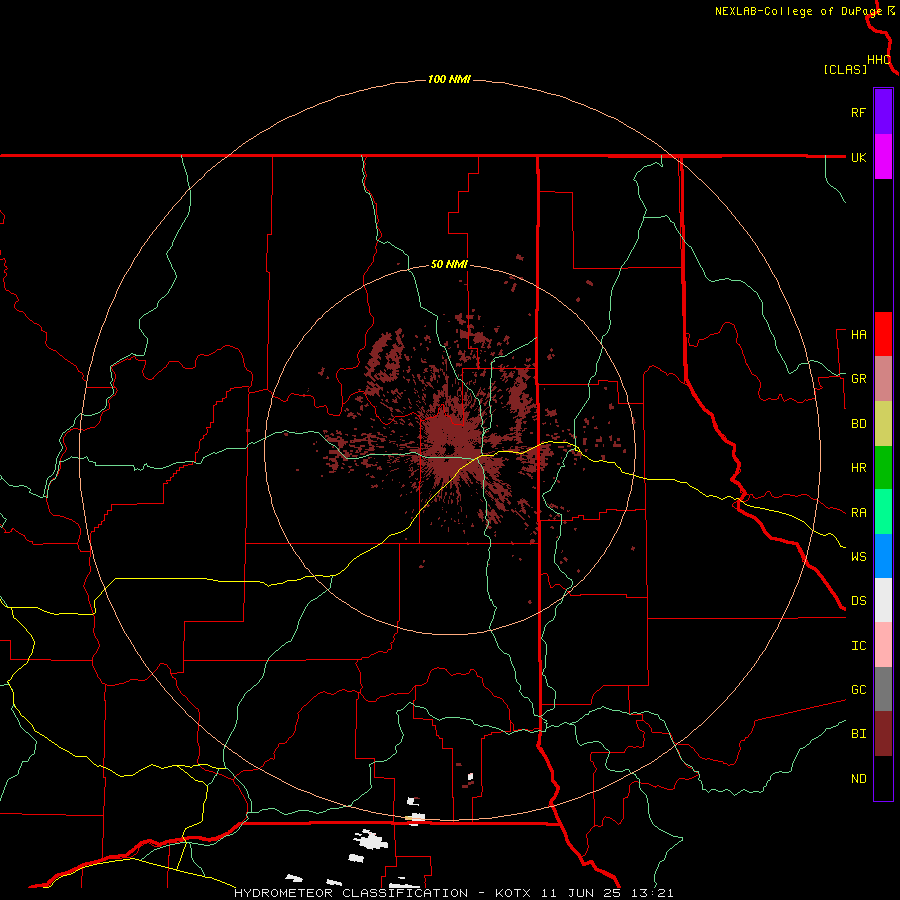Click the GC legend label
The height and width of the screenshot is (900, 900).
[858, 690]
